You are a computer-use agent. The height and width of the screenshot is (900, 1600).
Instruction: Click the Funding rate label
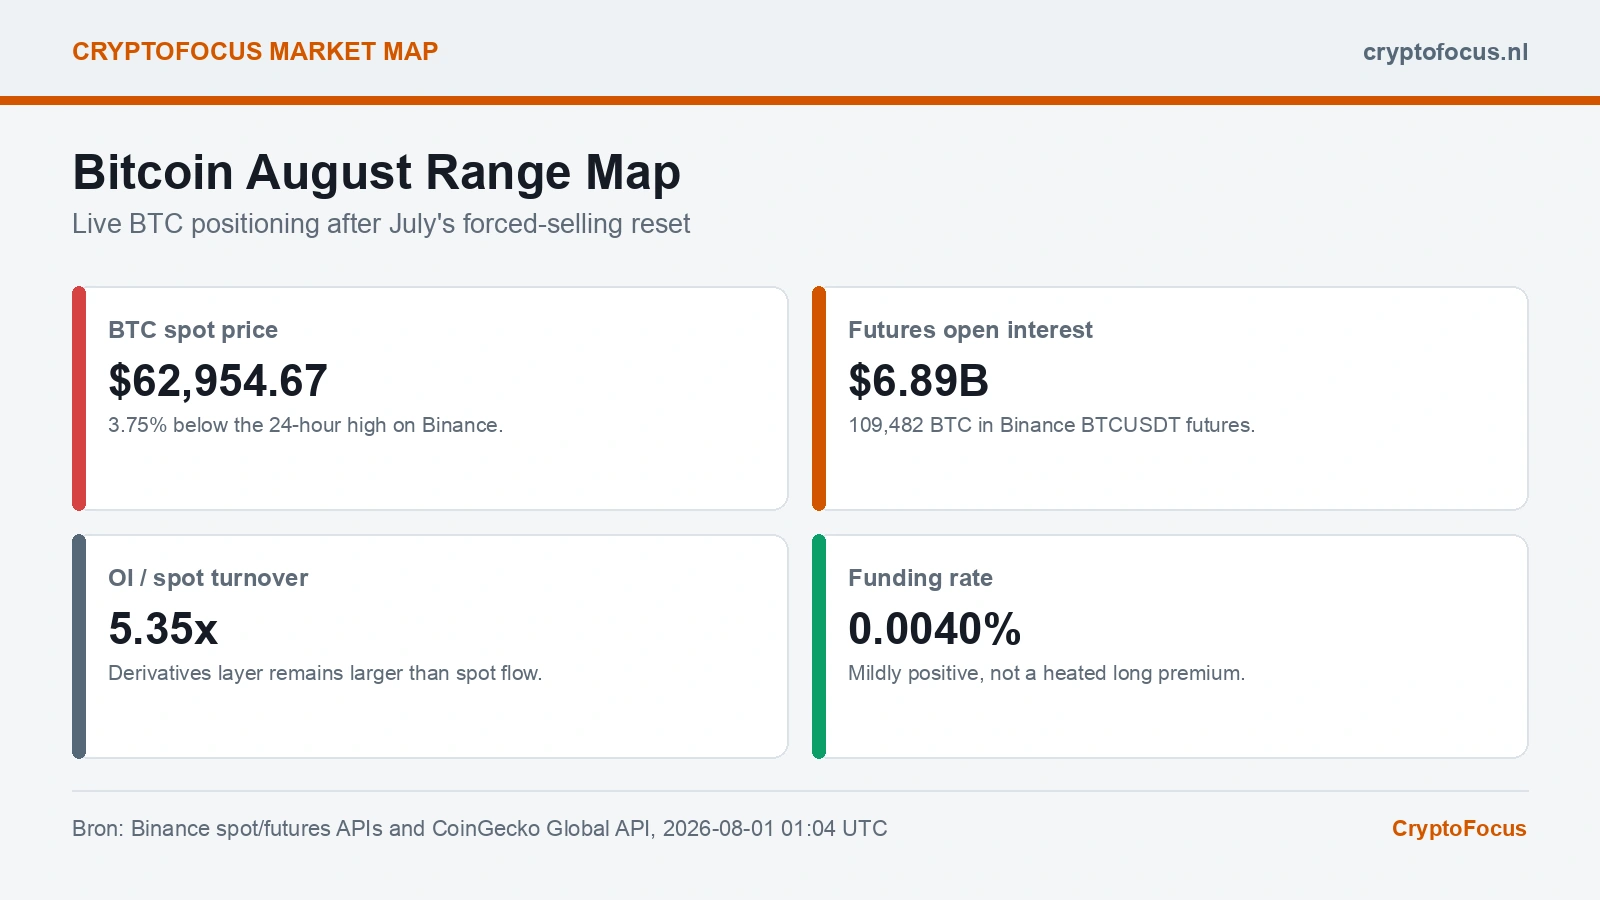pyautogui.click(x=920, y=578)
